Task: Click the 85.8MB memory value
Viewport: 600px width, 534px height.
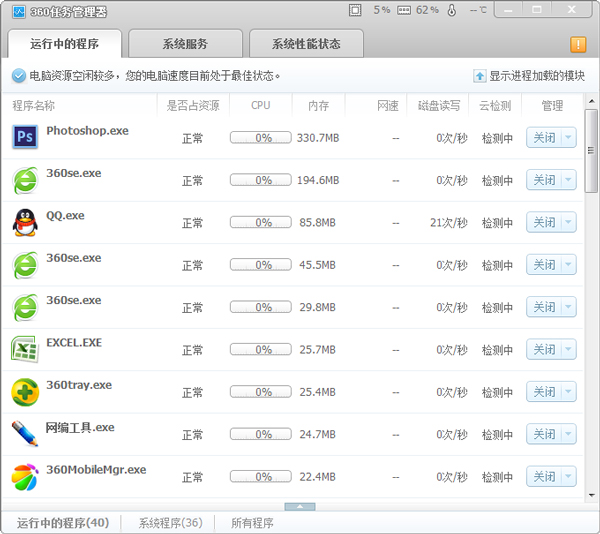Action: pyautogui.click(x=317, y=223)
